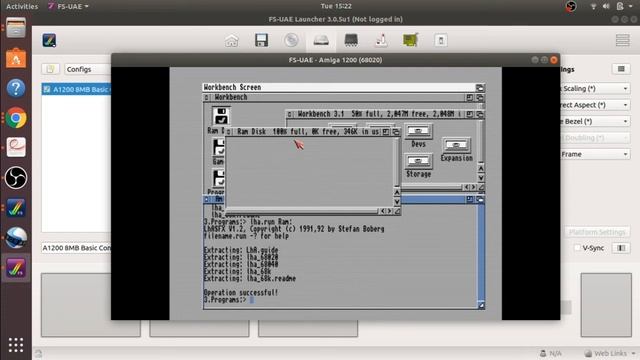Click the FS-UAE Amiga 1200 window title
The width and height of the screenshot is (640, 360).
pyautogui.click(x=336, y=60)
